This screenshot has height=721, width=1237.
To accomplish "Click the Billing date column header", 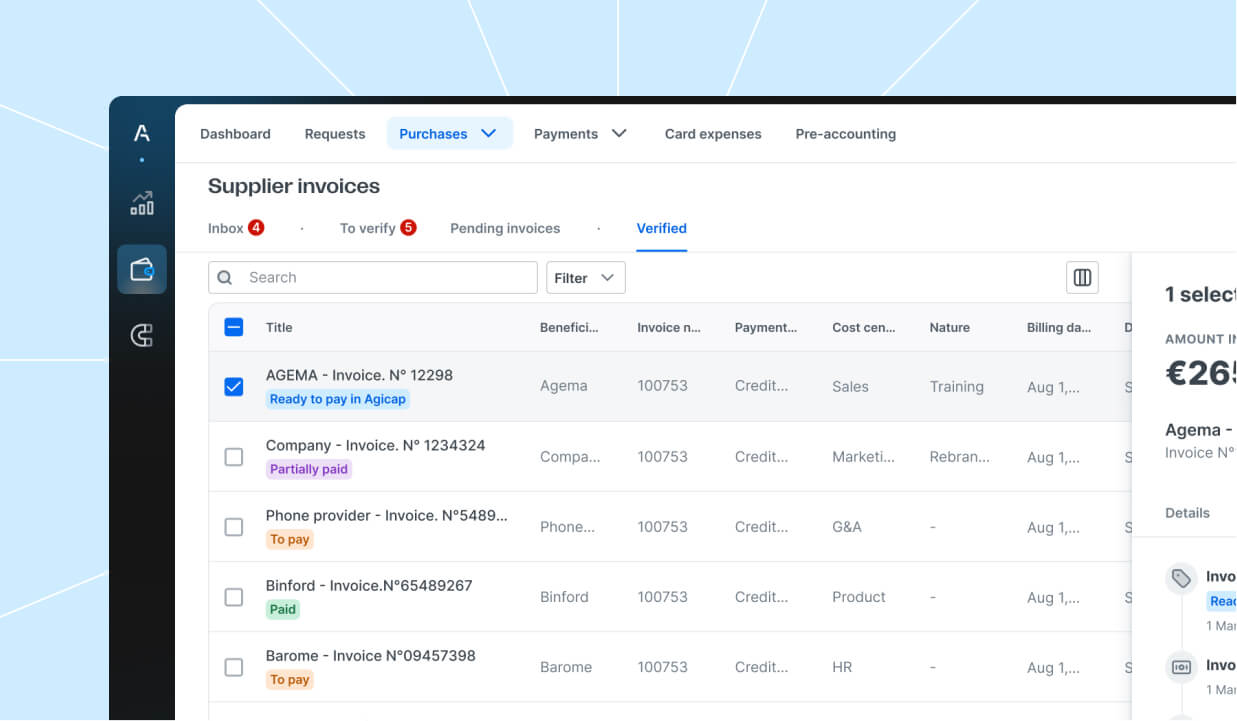I will click(x=1059, y=327).
